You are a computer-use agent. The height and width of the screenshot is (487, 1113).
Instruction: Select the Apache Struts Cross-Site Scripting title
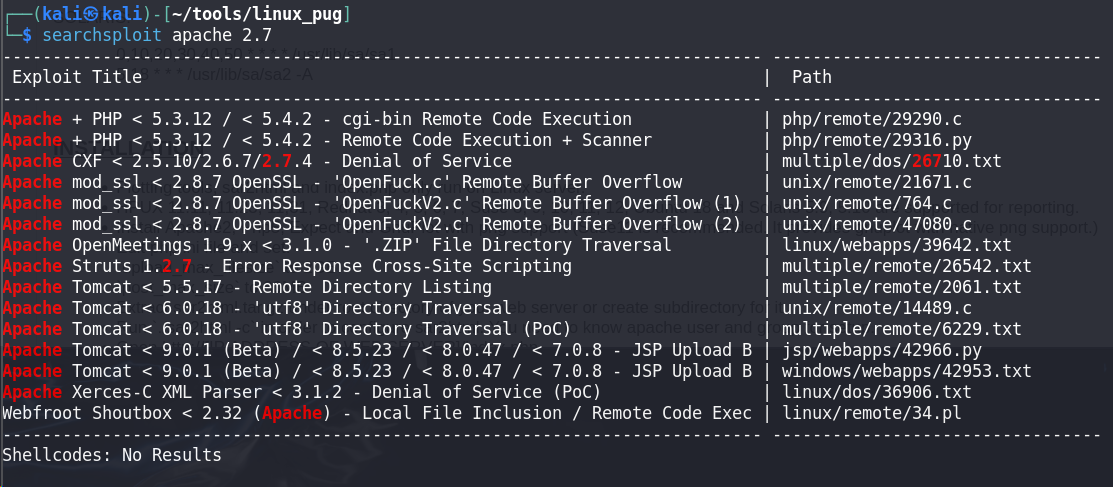[287, 266]
